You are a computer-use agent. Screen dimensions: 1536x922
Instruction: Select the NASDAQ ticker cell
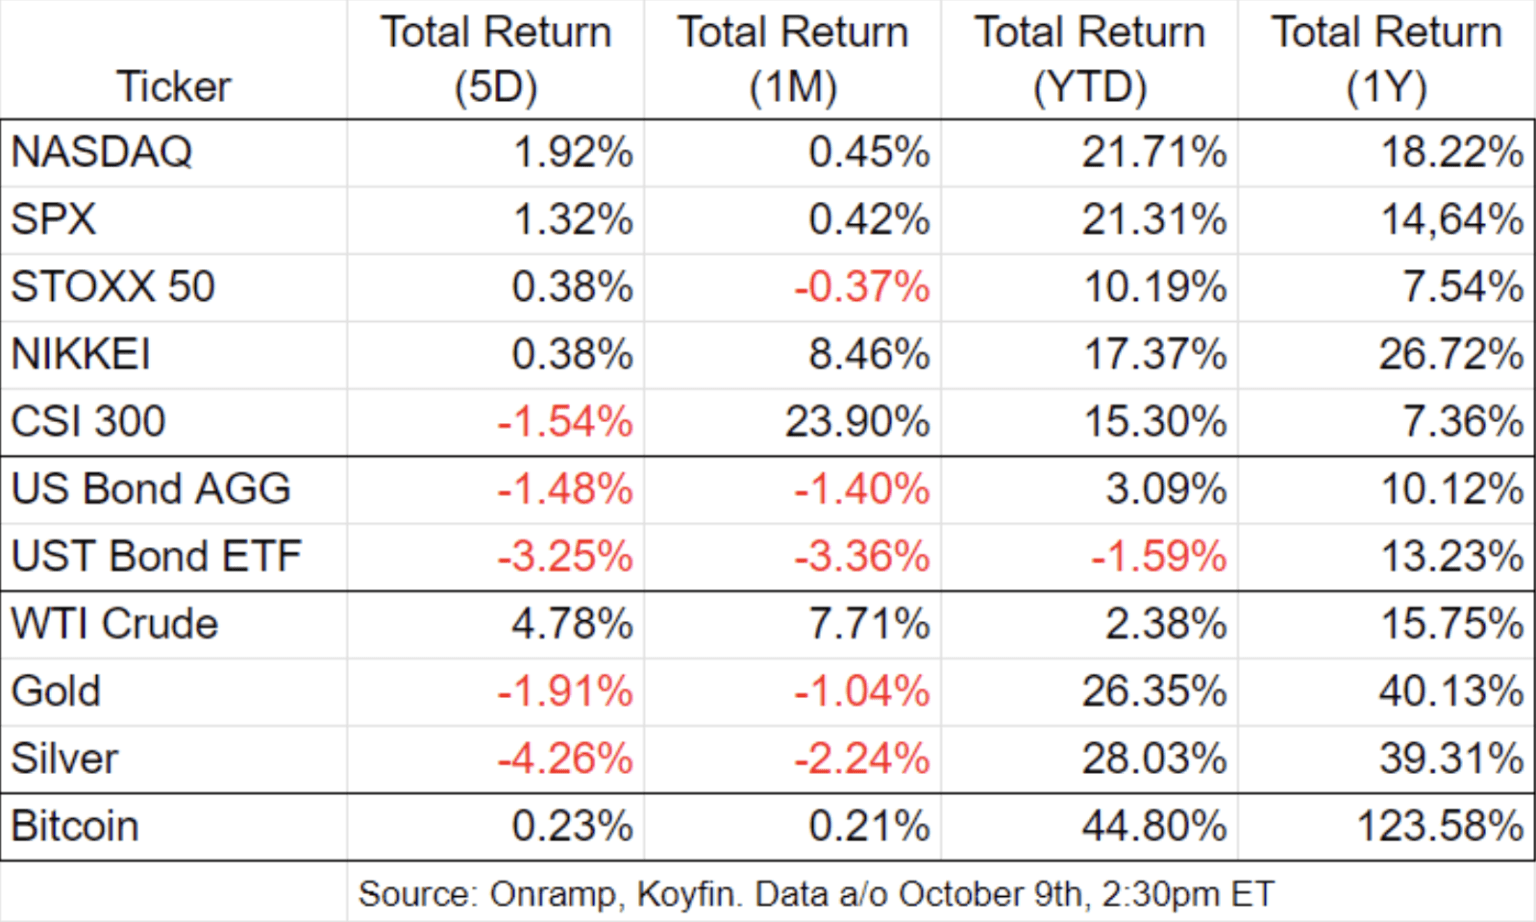point(101,152)
